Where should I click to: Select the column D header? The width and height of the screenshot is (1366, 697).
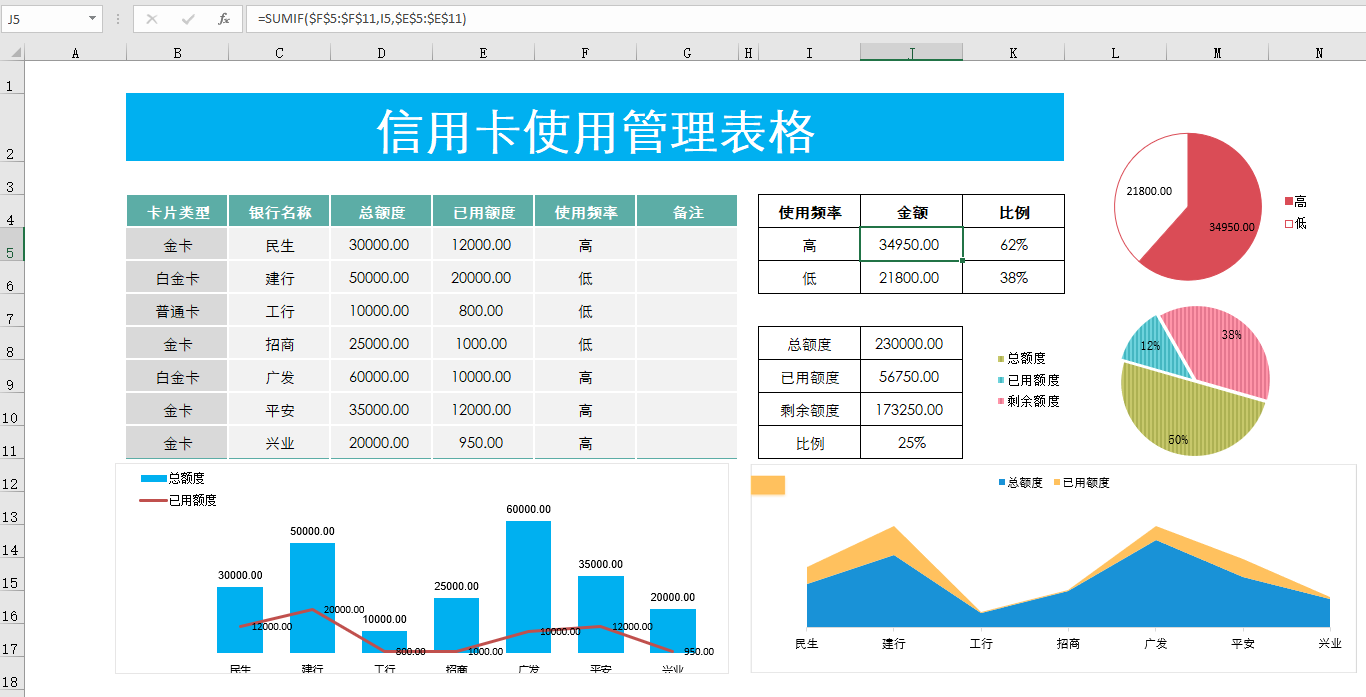point(381,53)
